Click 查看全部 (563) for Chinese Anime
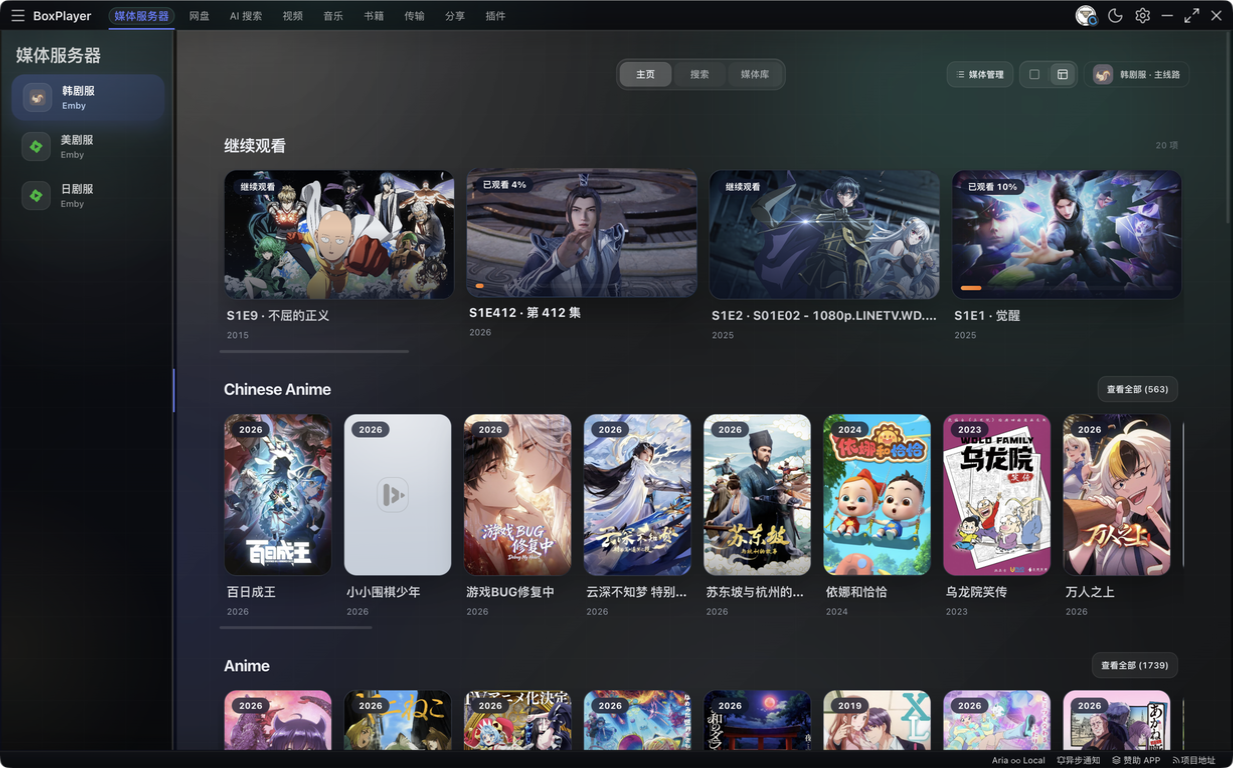Viewport: 1233px width, 768px height. [x=1137, y=389]
